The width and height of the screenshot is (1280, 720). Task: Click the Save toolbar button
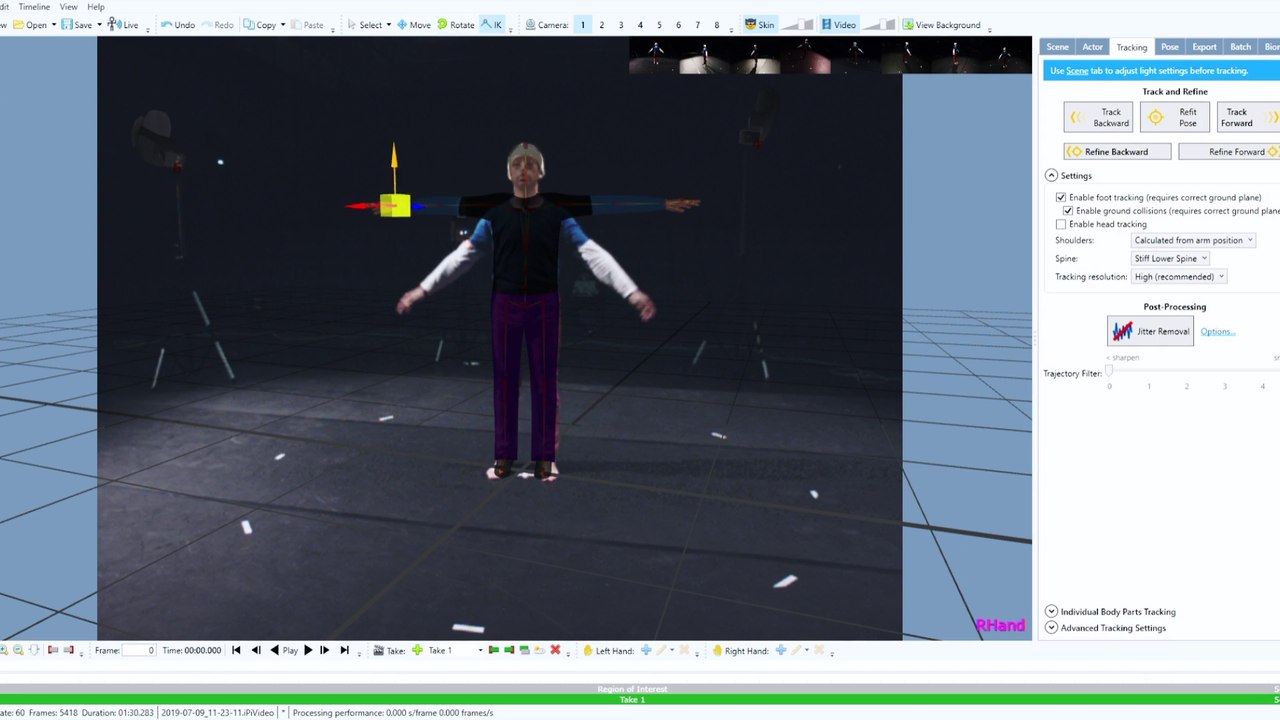[x=76, y=25]
